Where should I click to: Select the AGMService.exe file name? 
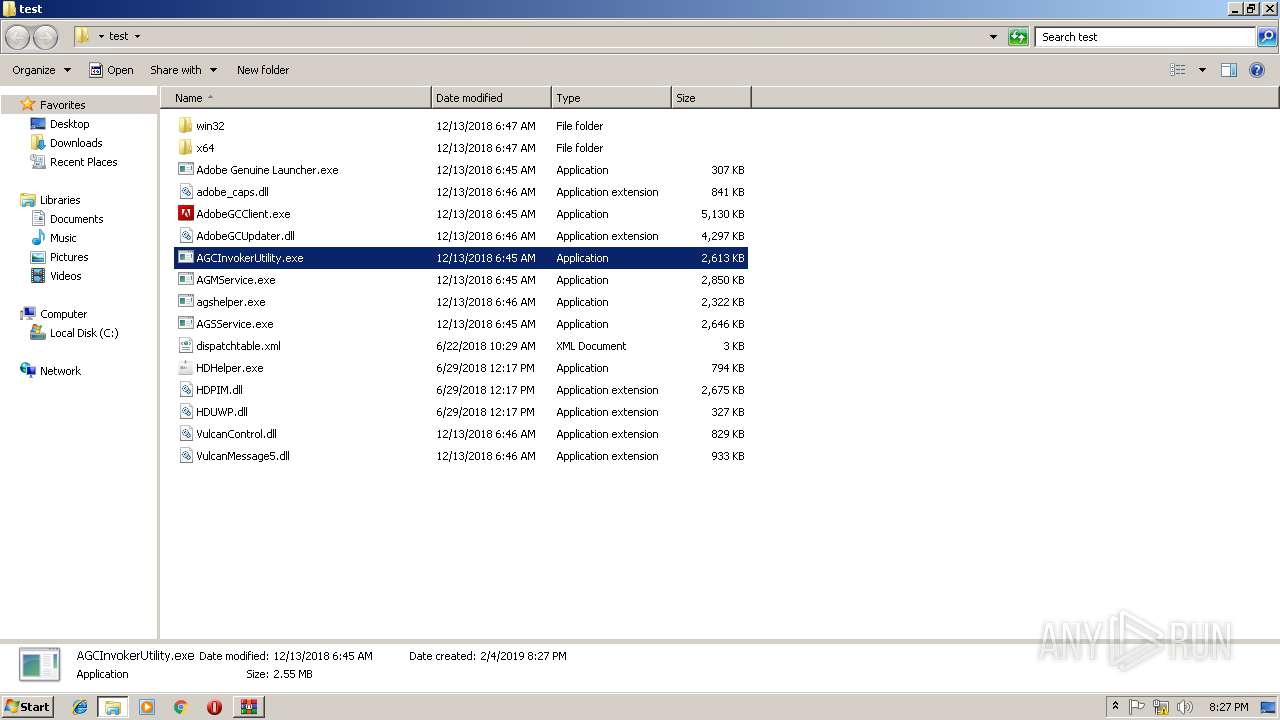(x=236, y=280)
